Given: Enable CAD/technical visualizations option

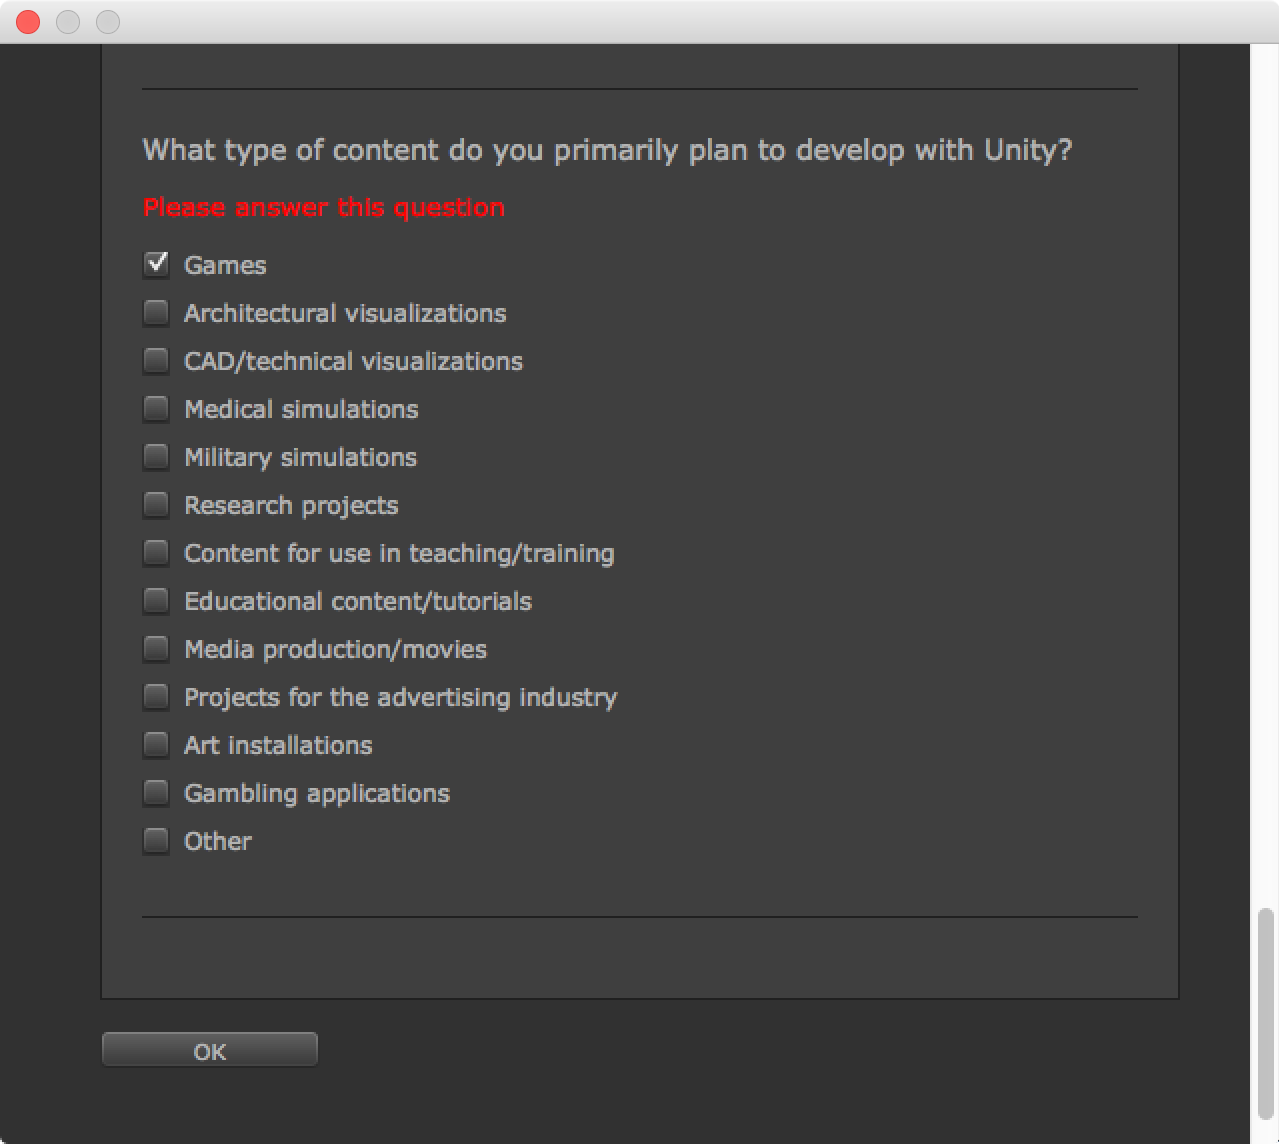Looking at the screenshot, I should coord(156,361).
